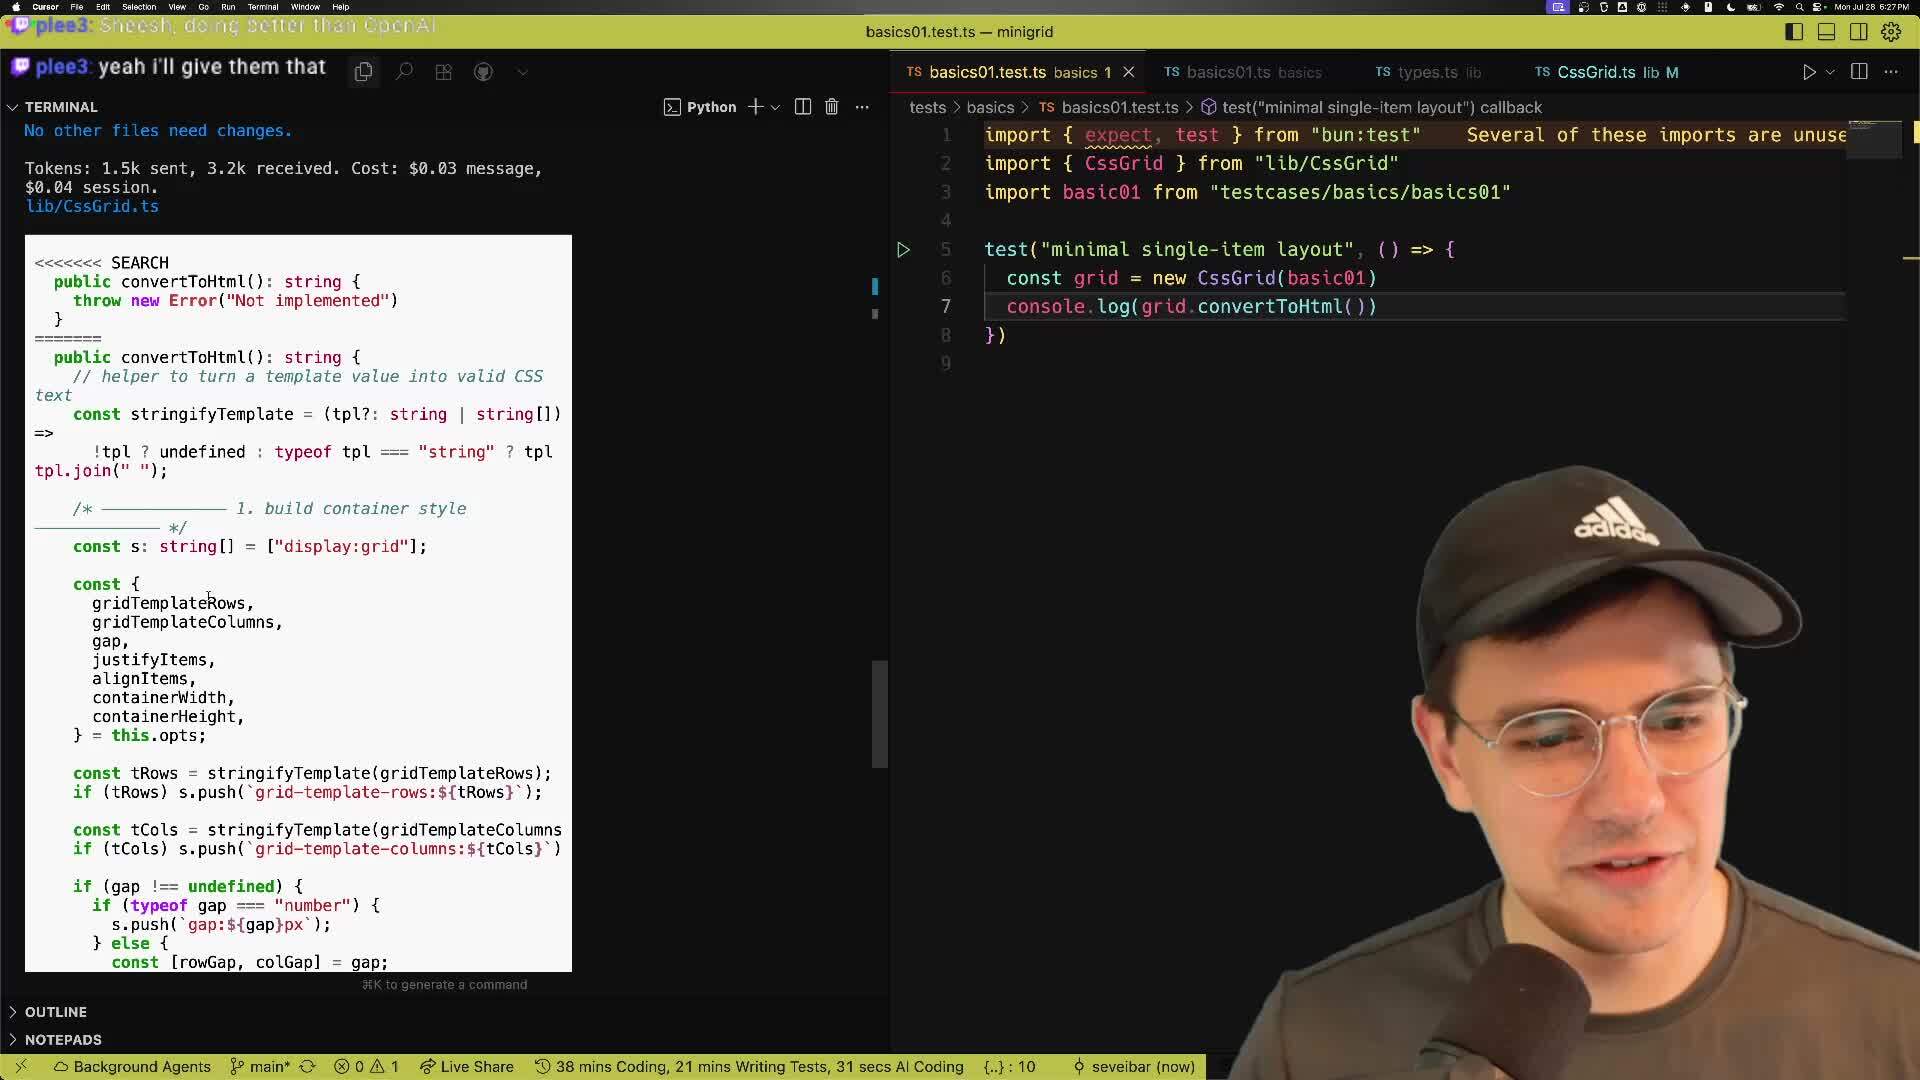
Task: Open the Help menu
Action: tap(341, 7)
